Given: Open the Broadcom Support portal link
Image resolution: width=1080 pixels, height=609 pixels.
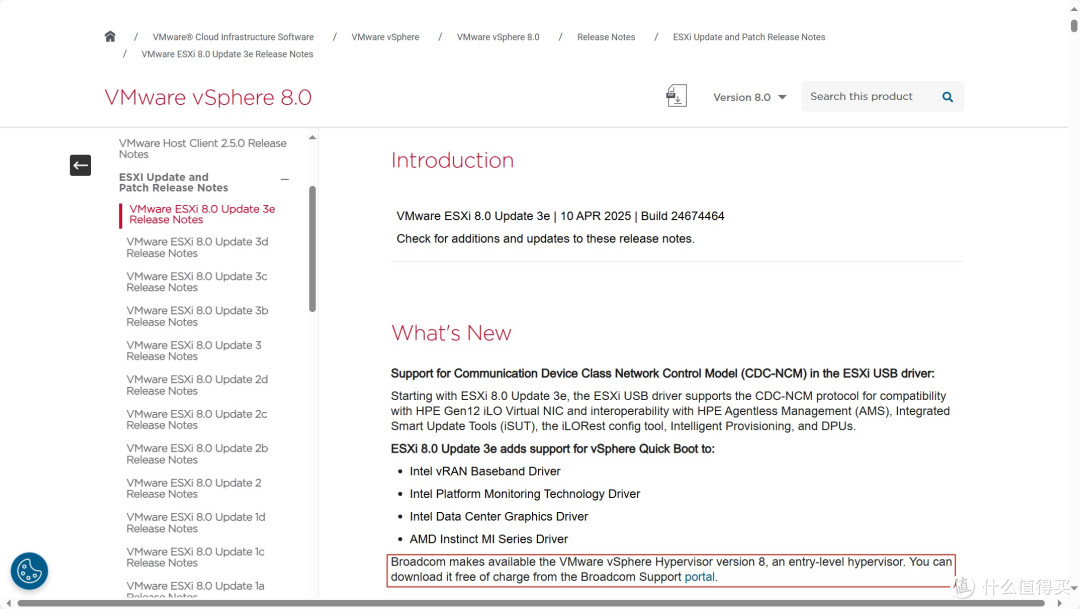Looking at the screenshot, I should pos(699,577).
